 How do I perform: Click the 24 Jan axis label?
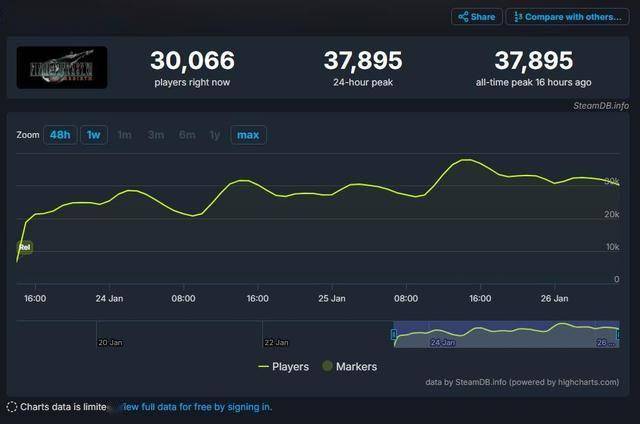coord(109,299)
